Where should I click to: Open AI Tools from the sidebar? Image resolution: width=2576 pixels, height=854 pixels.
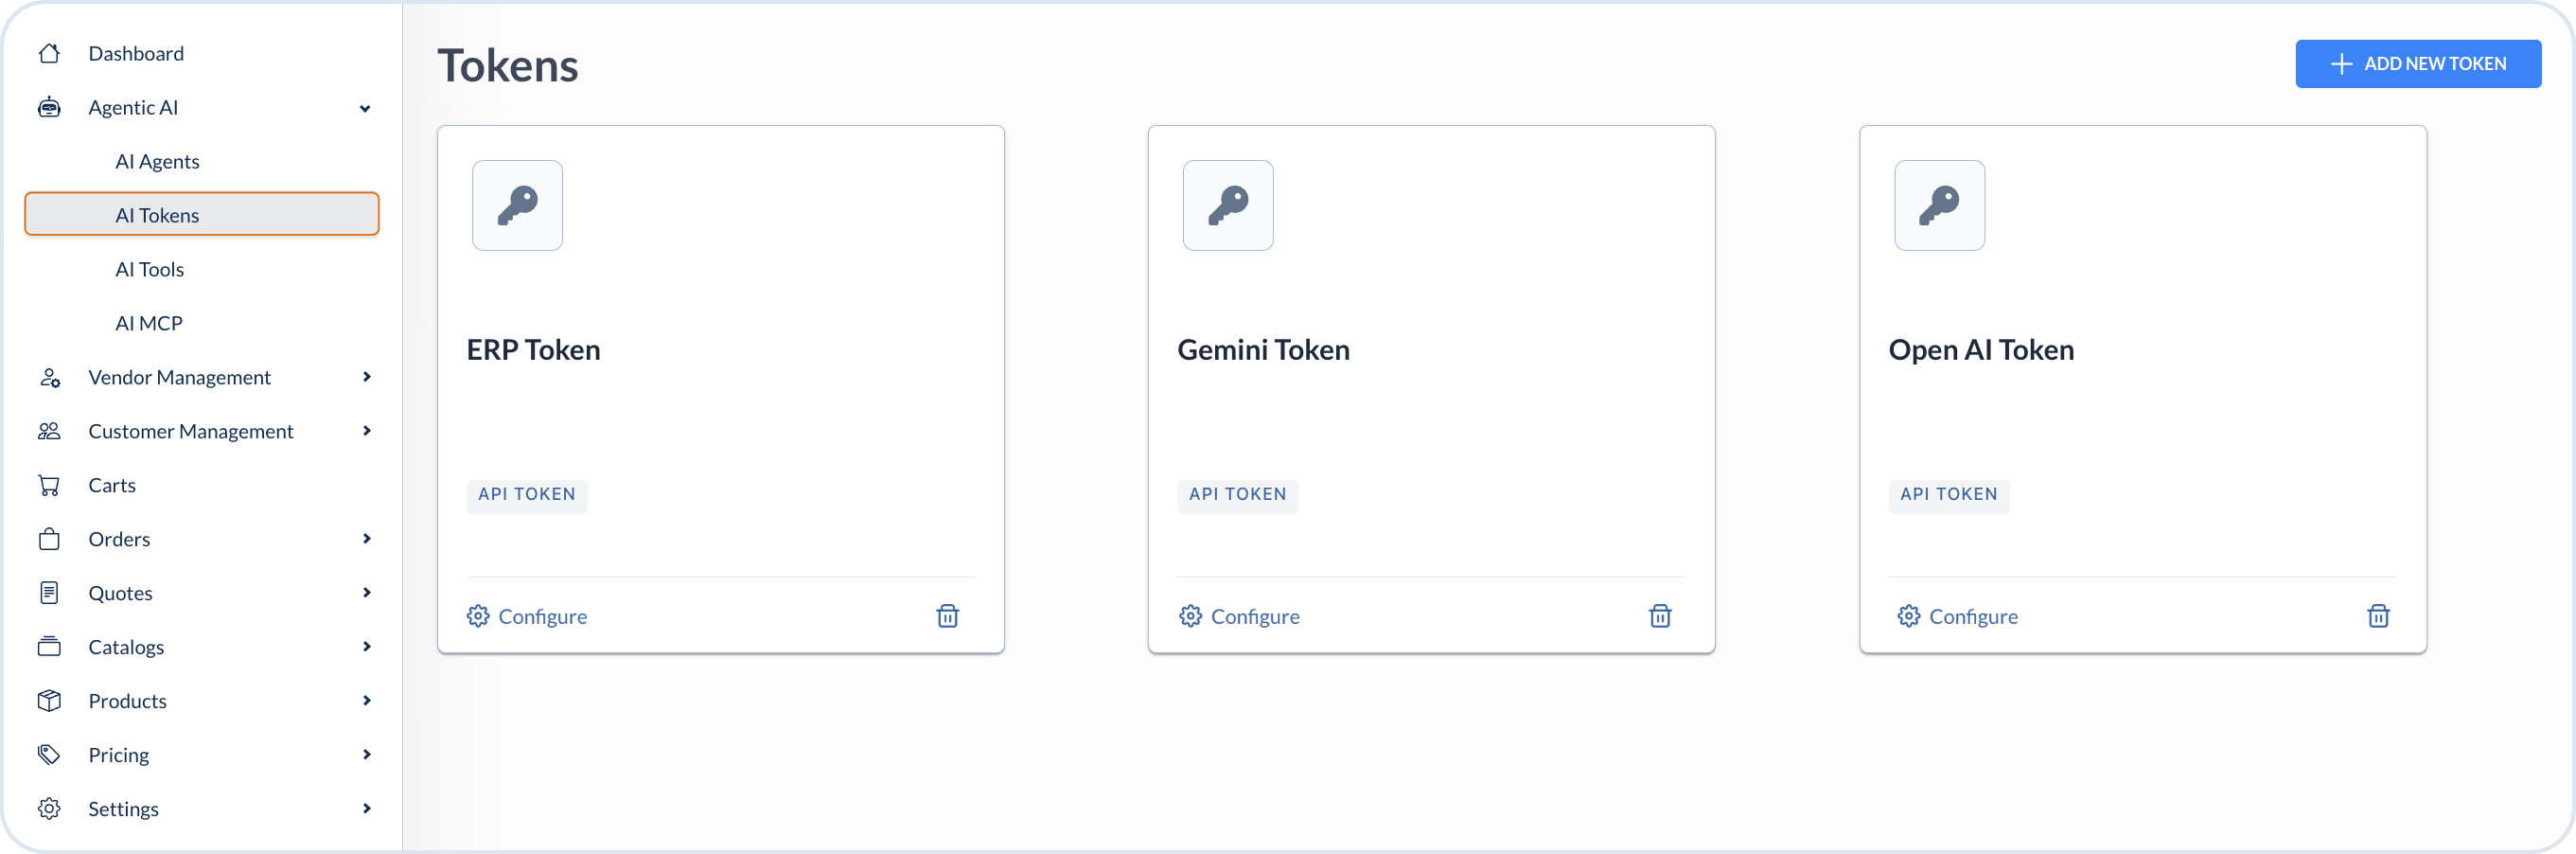pyautogui.click(x=150, y=268)
